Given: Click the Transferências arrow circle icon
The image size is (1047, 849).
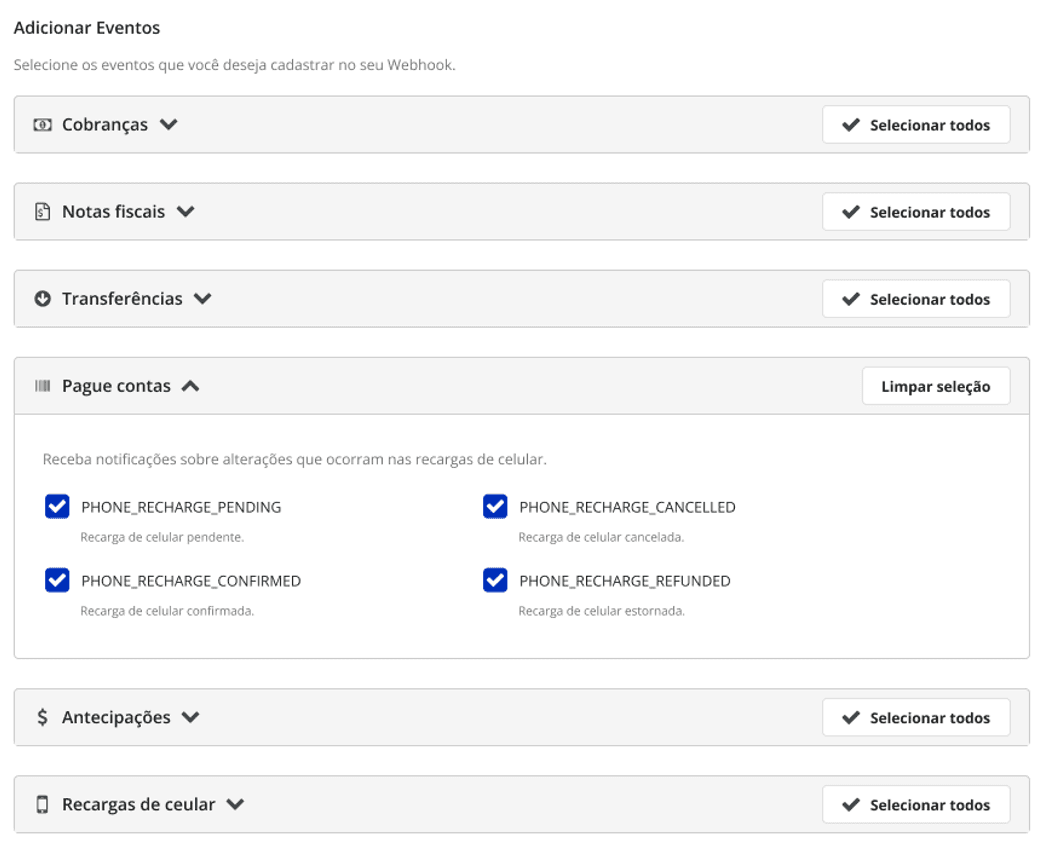Looking at the screenshot, I should pos(43,299).
